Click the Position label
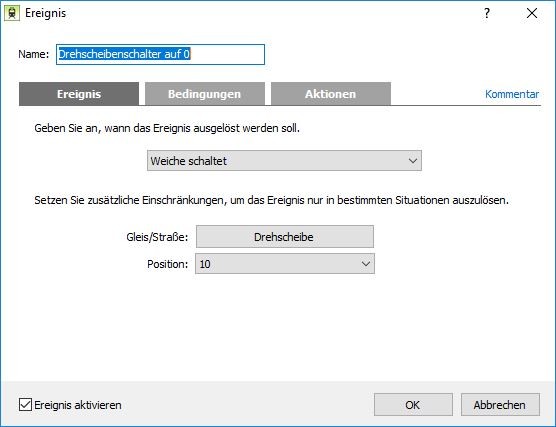556x427 pixels. pyautogui.click(x=167, y=264)
